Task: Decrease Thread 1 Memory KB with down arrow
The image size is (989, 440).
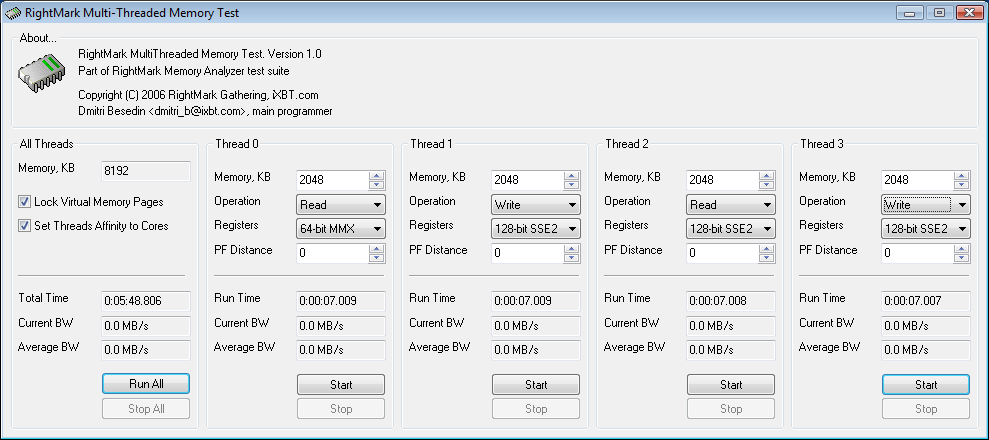Action: [x=571, y=185]
